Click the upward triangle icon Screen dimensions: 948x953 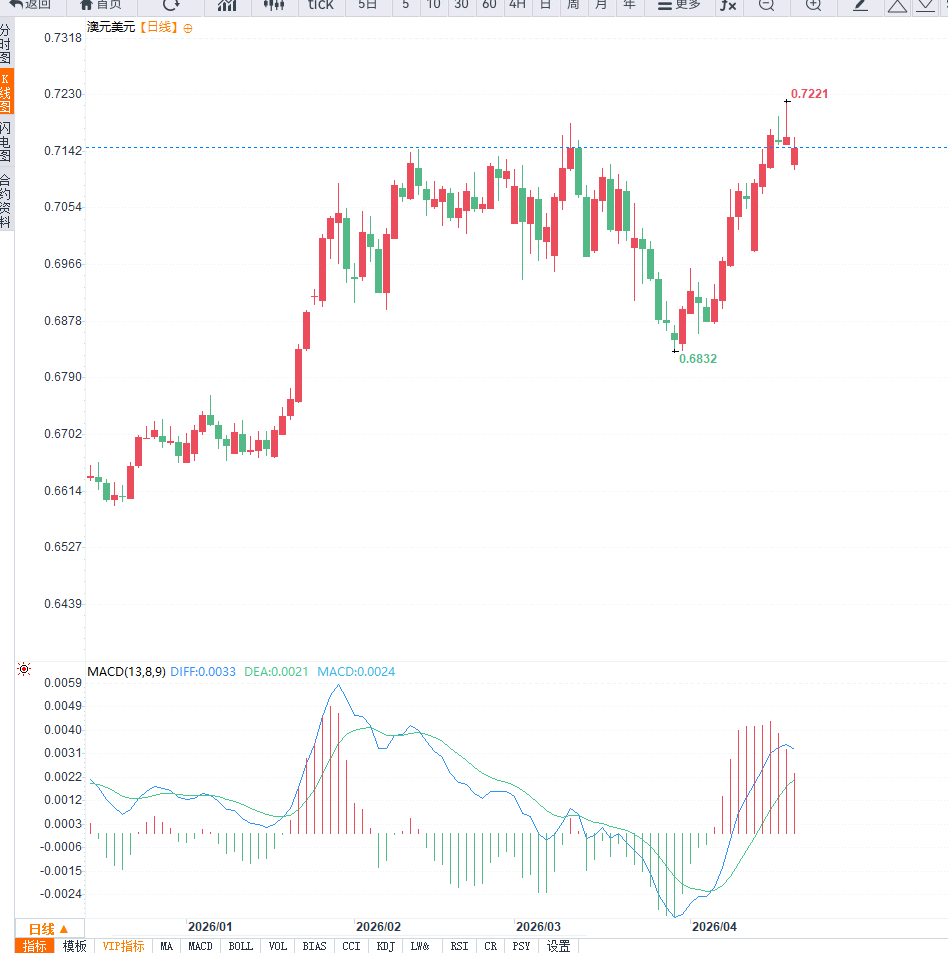(x=897, y=6)
